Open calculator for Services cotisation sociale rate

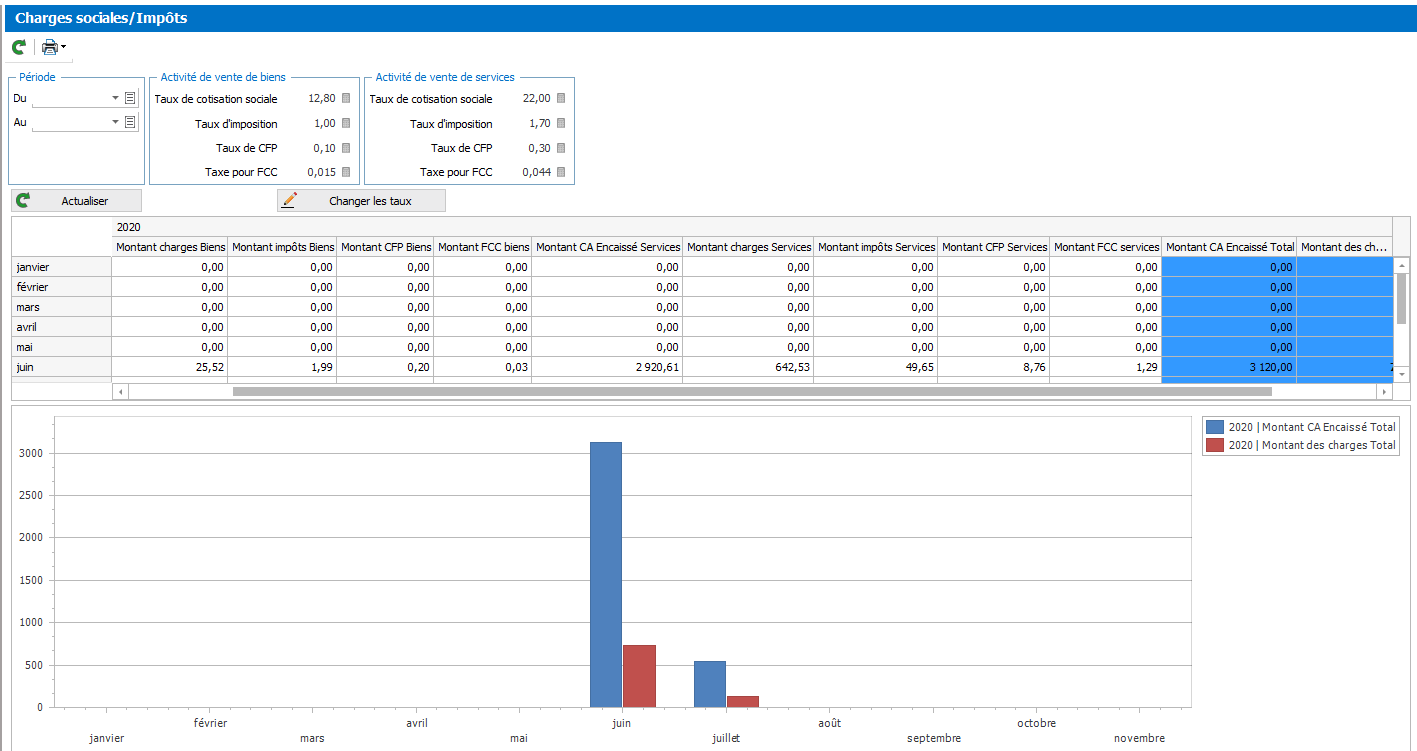(561, 99)
